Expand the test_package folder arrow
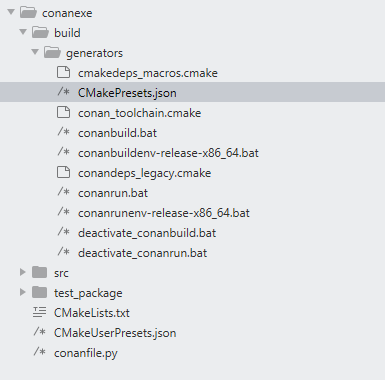 [23, 292]
